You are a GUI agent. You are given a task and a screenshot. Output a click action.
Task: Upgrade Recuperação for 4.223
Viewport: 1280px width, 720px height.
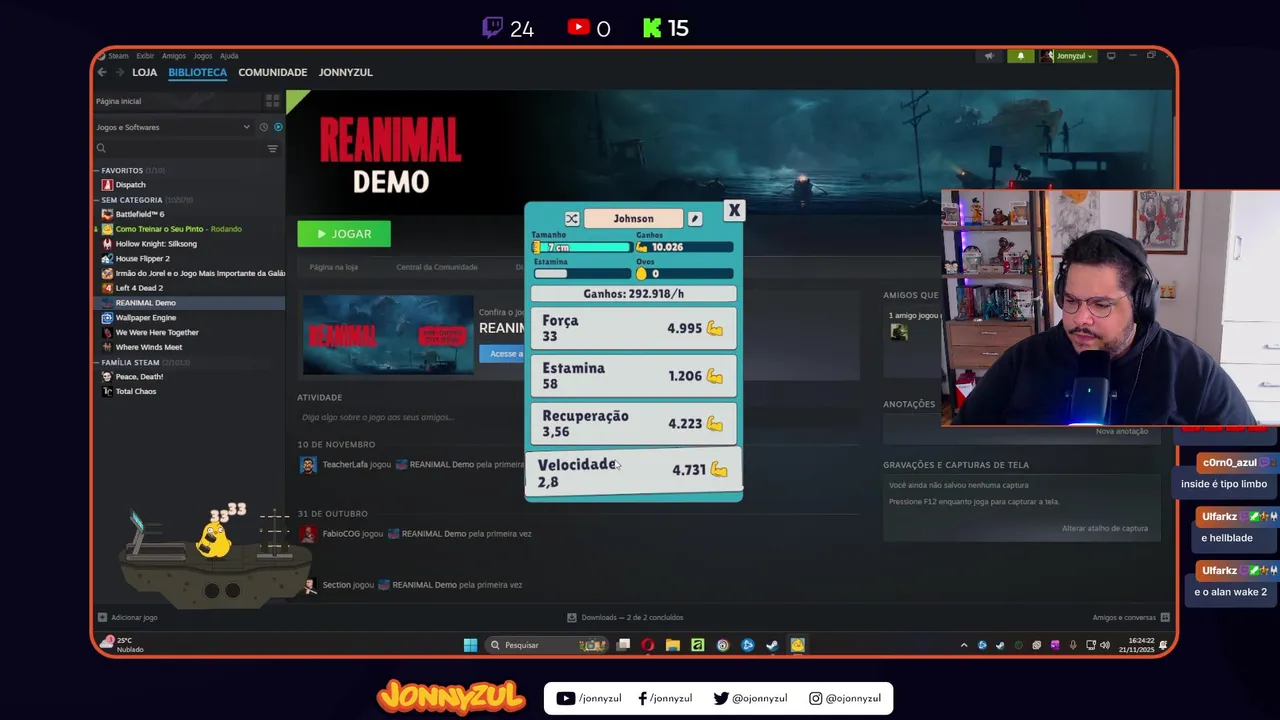(633, 423)
